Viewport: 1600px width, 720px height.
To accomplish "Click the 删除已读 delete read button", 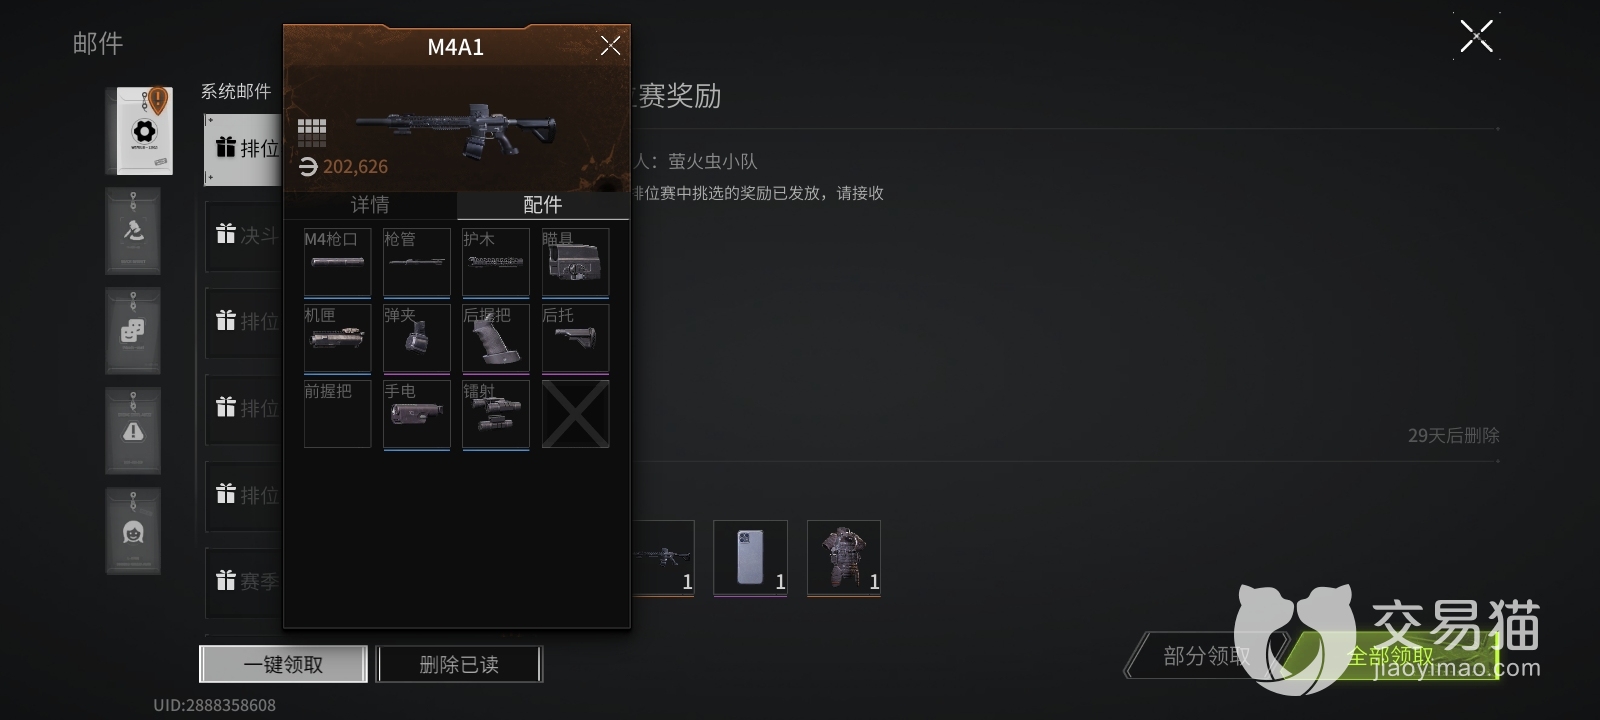I will click(459, 664).
